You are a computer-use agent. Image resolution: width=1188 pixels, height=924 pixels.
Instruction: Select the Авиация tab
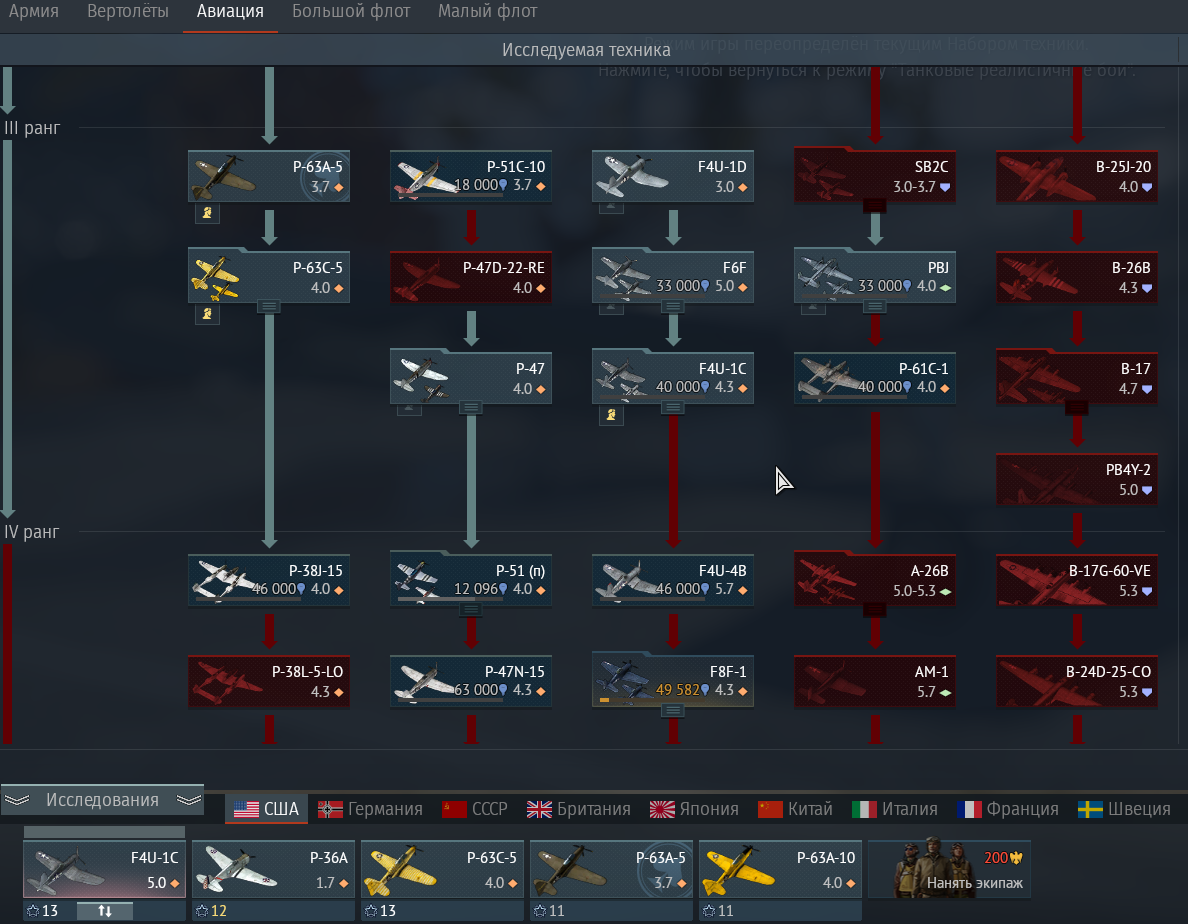[230, 12]
